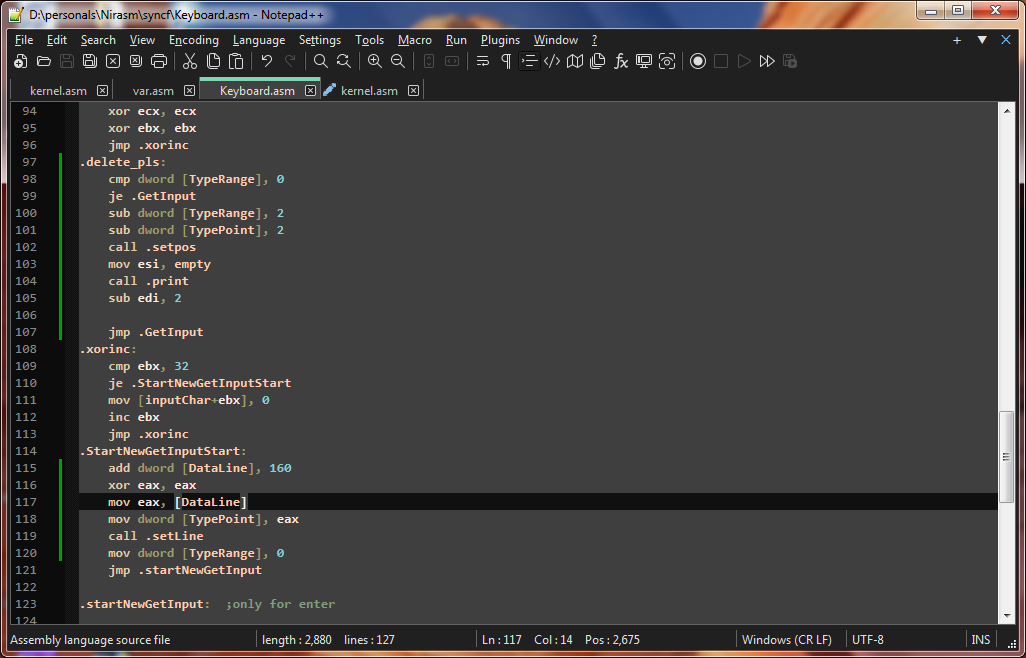Create a new file with the New icon

pos(21,61)
